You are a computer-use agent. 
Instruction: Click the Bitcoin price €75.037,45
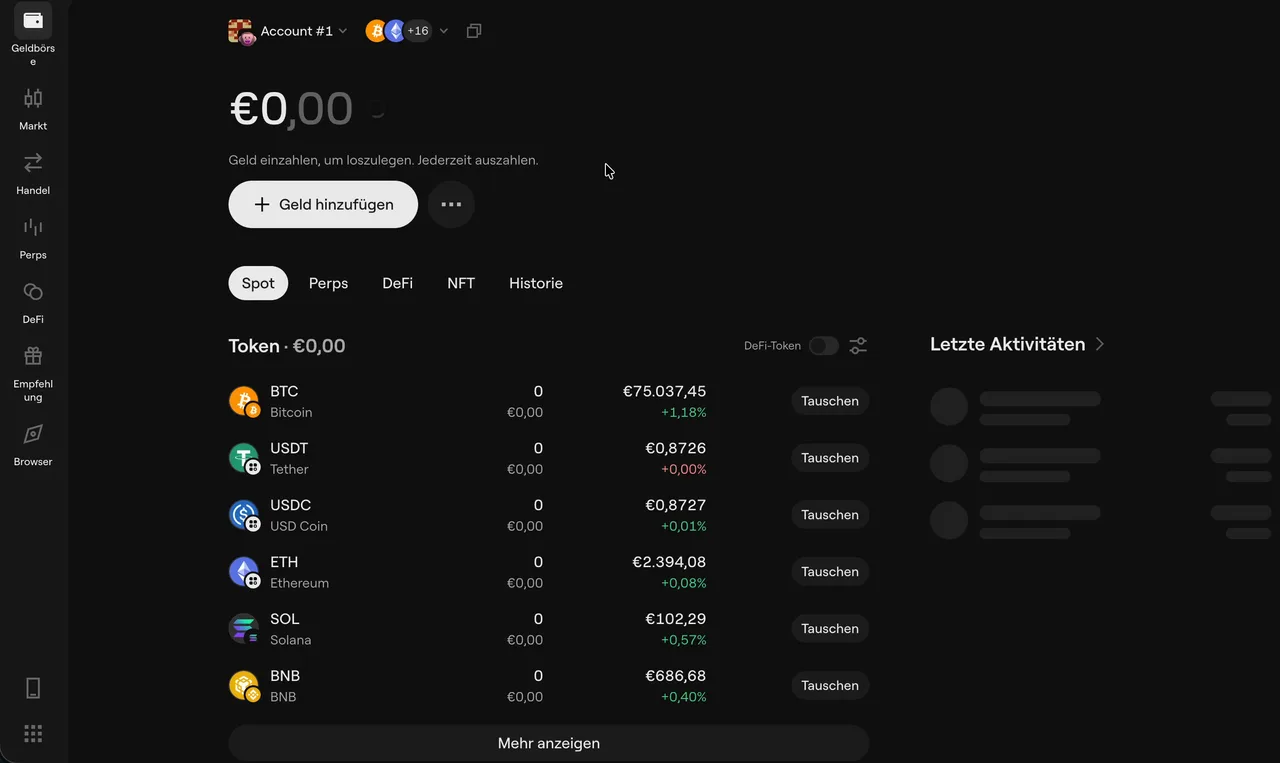(664, 391)
